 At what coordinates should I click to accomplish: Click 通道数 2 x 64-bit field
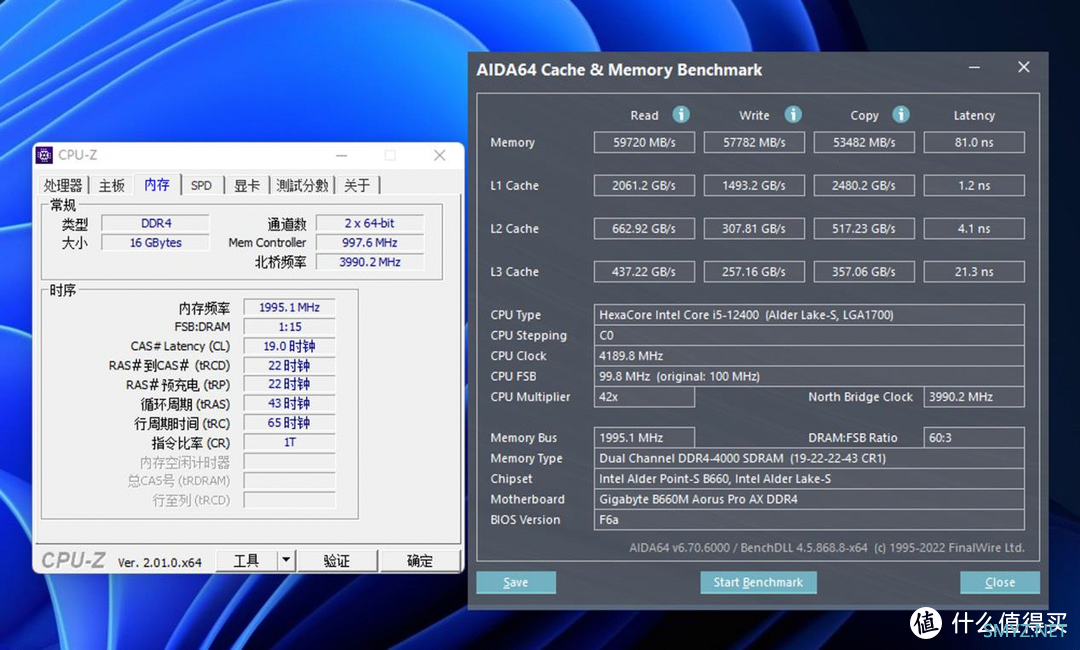370,223
